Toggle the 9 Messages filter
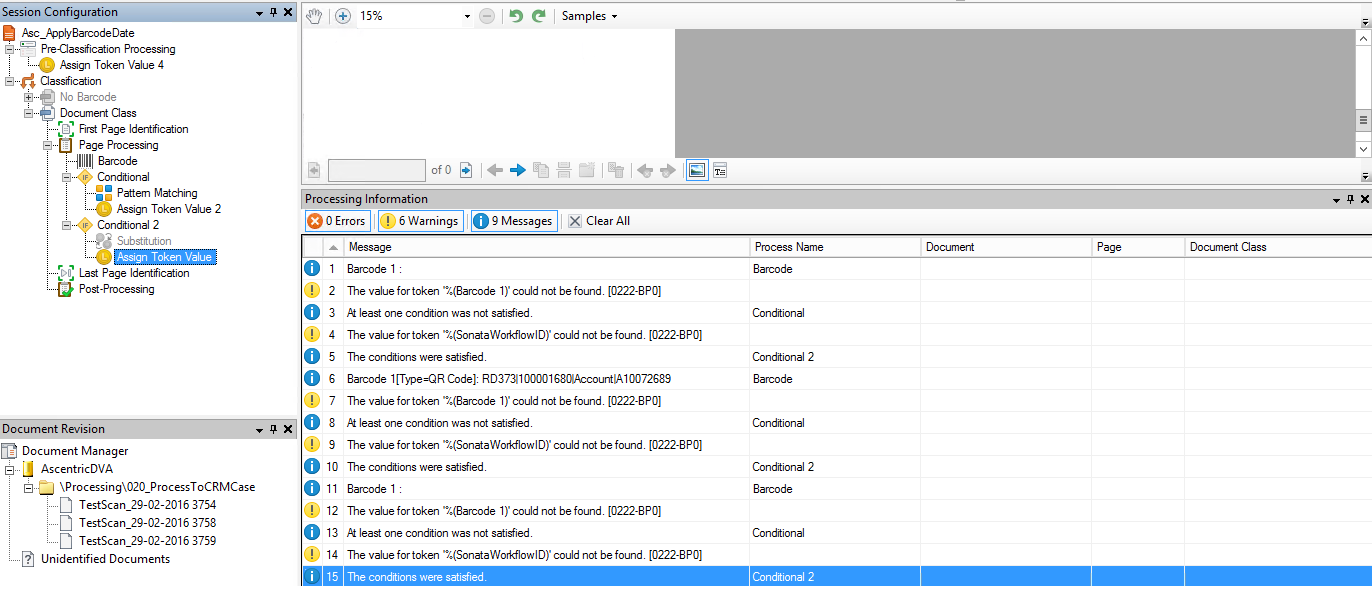1372x611 pixels. [513, 221]
